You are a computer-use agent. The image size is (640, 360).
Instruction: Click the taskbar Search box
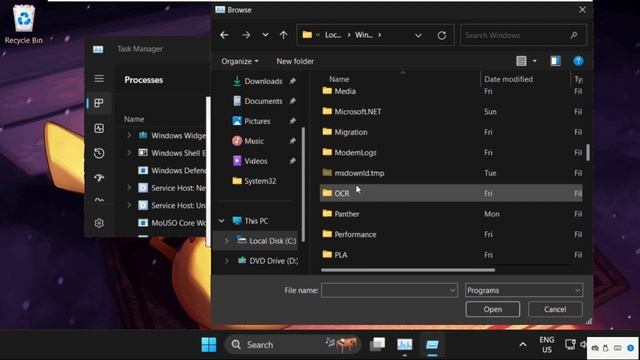point(293,345)
